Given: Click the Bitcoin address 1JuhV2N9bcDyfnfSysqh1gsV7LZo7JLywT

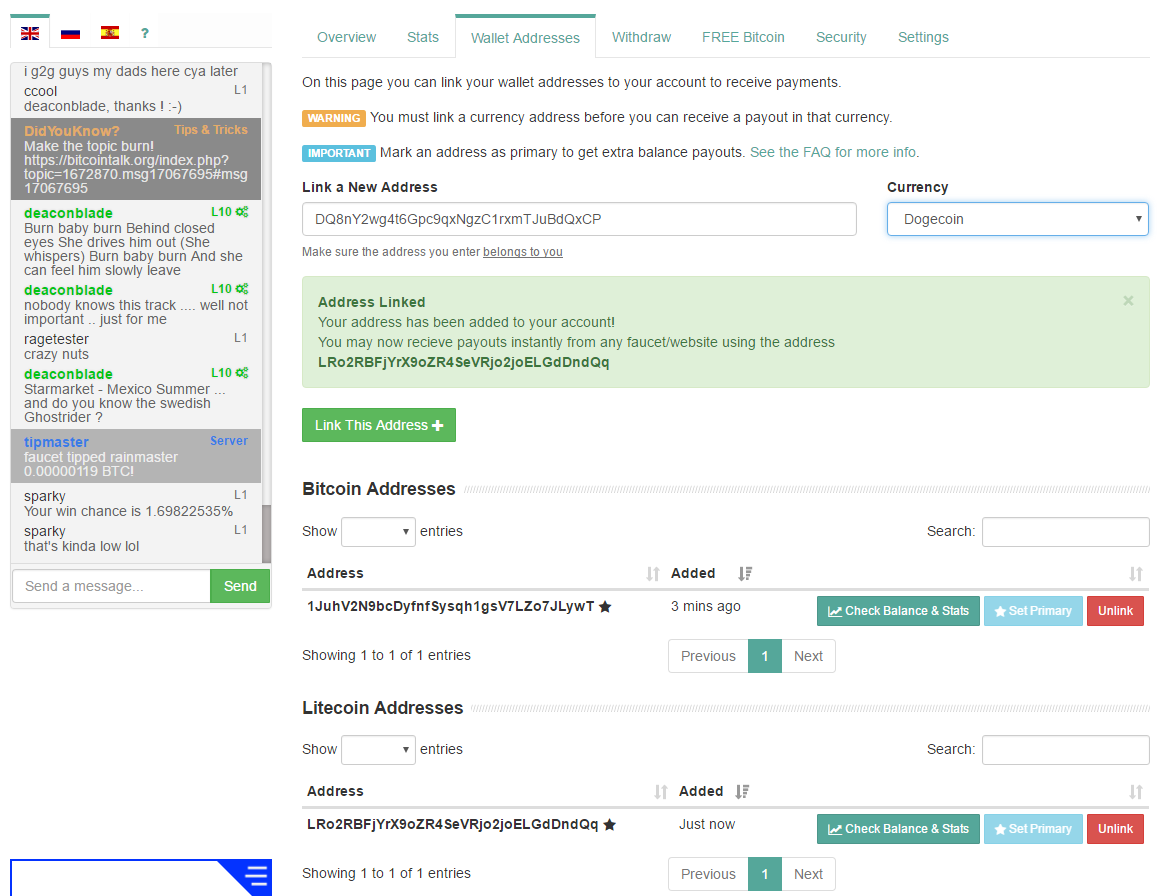Looking at the screenshot, I should pos(450,606).
